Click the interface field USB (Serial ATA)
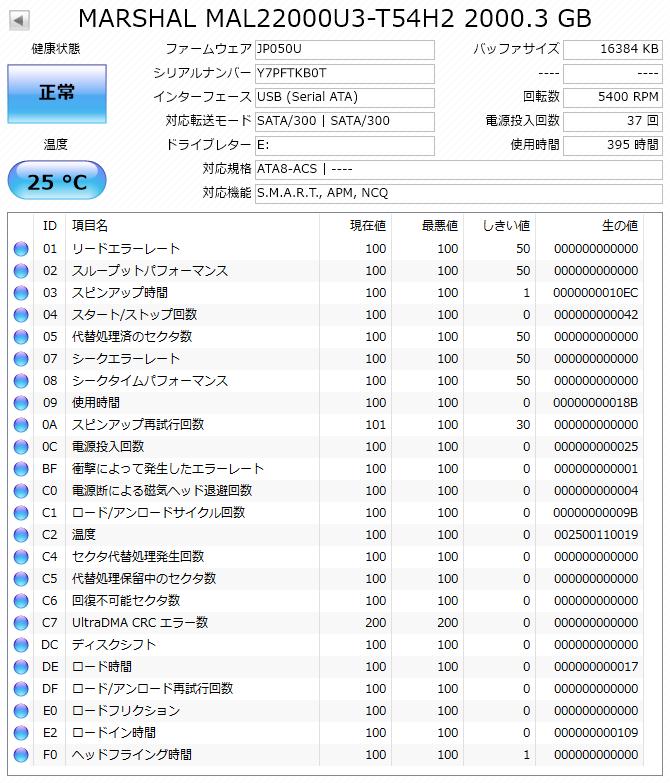 click(344, 98)
